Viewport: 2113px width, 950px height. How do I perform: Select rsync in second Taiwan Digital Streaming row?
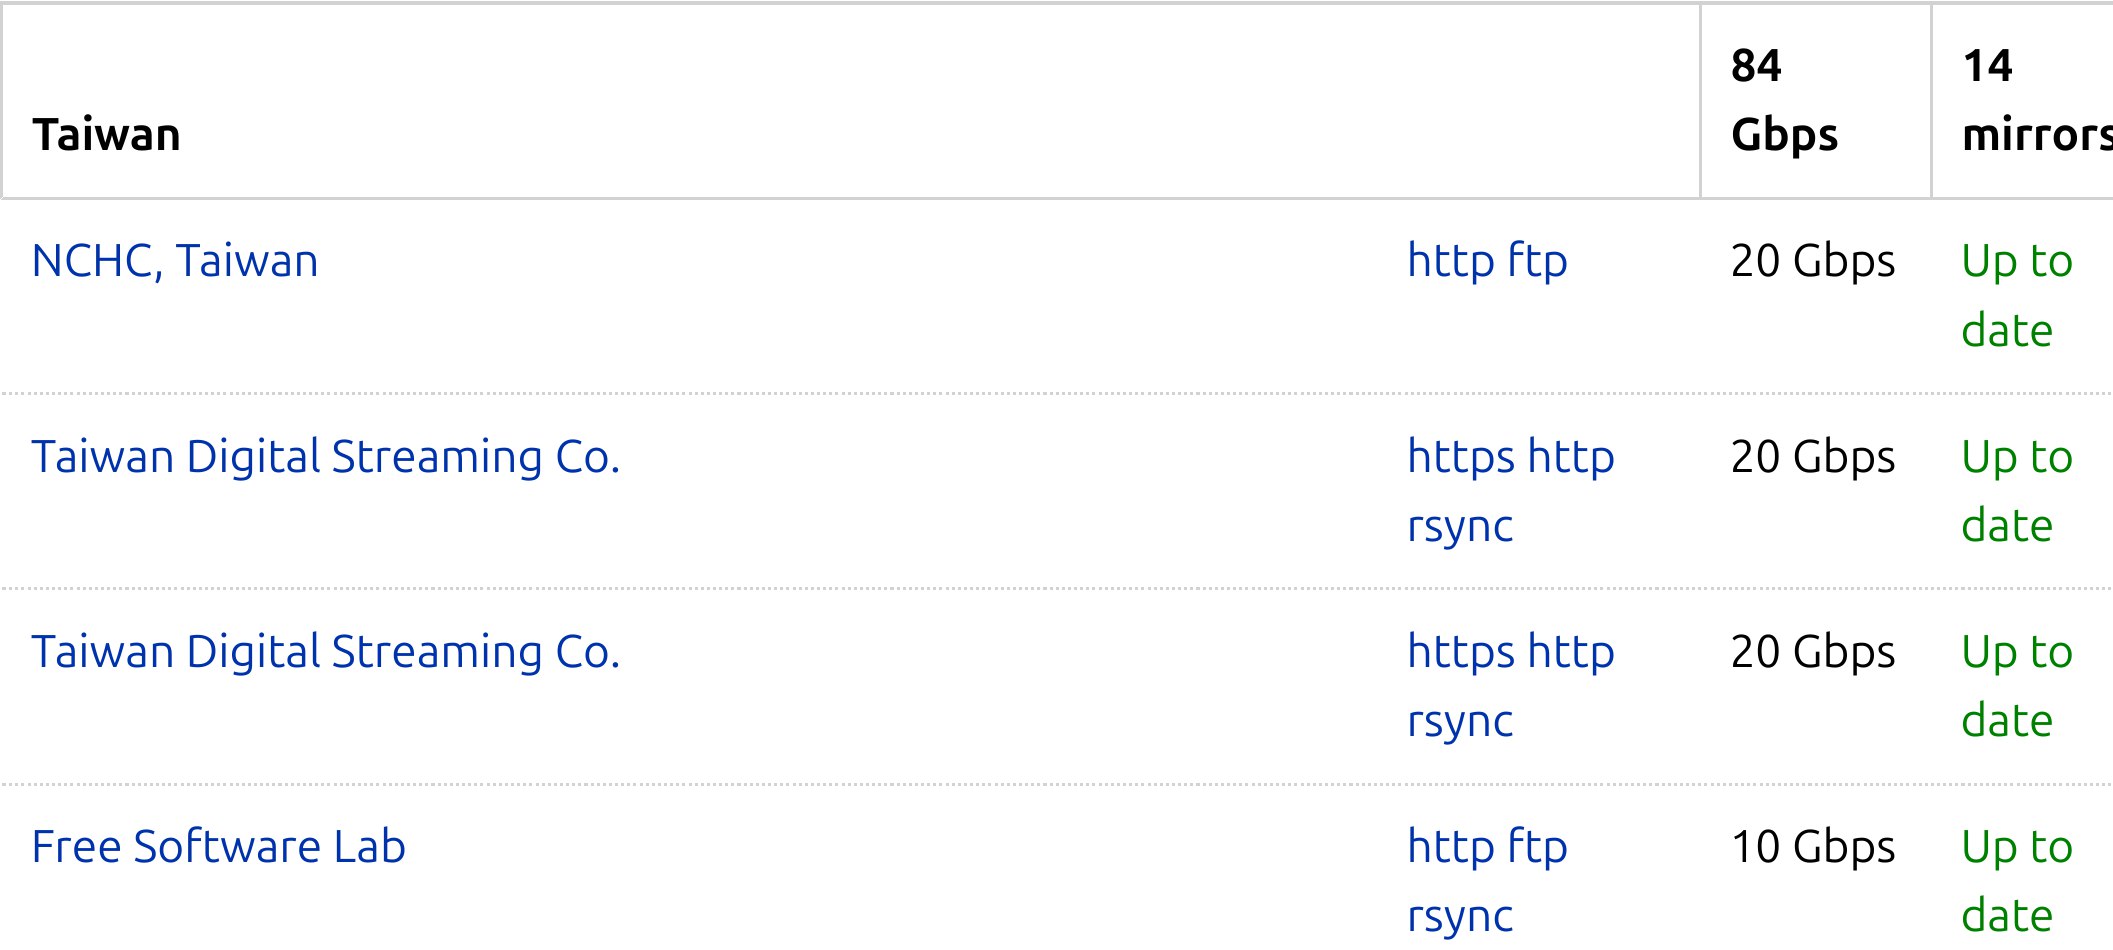1460,721
